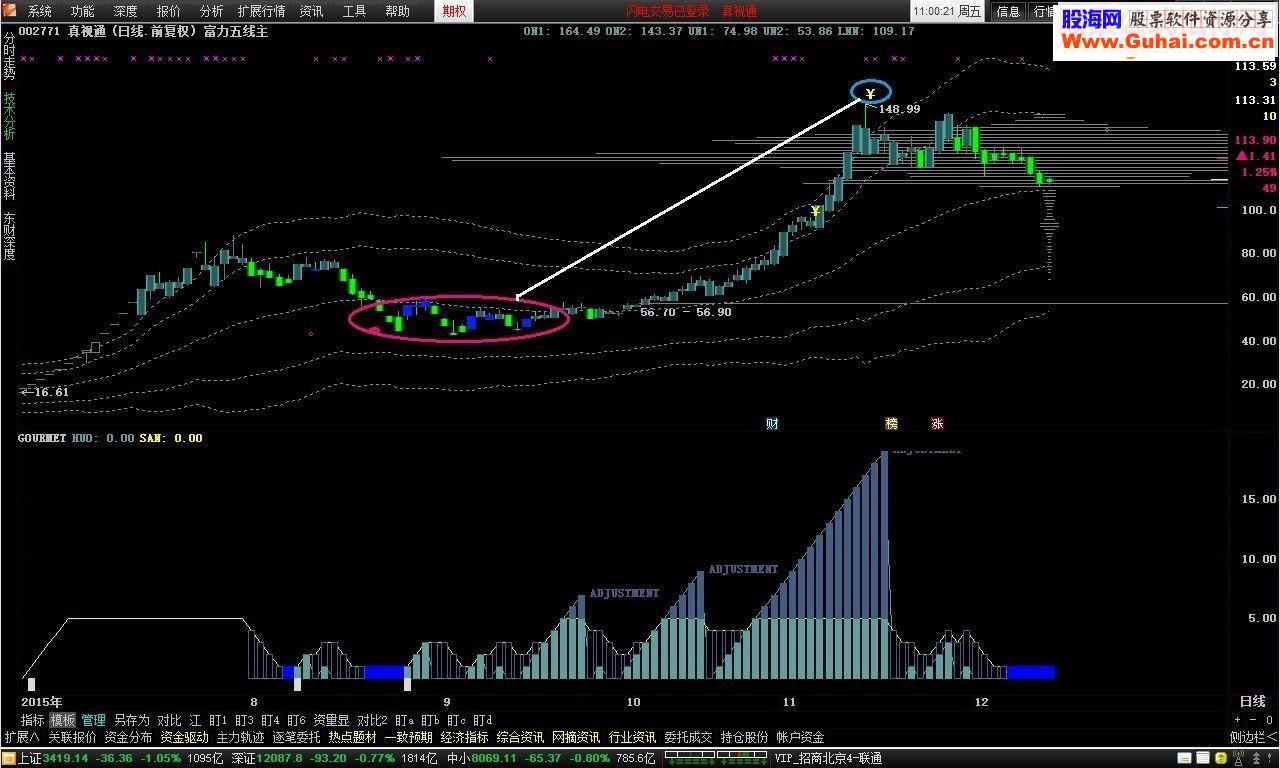Switch to 东财深度 side tab
The width and height of the screenshot is (1280, 768).
9,236
